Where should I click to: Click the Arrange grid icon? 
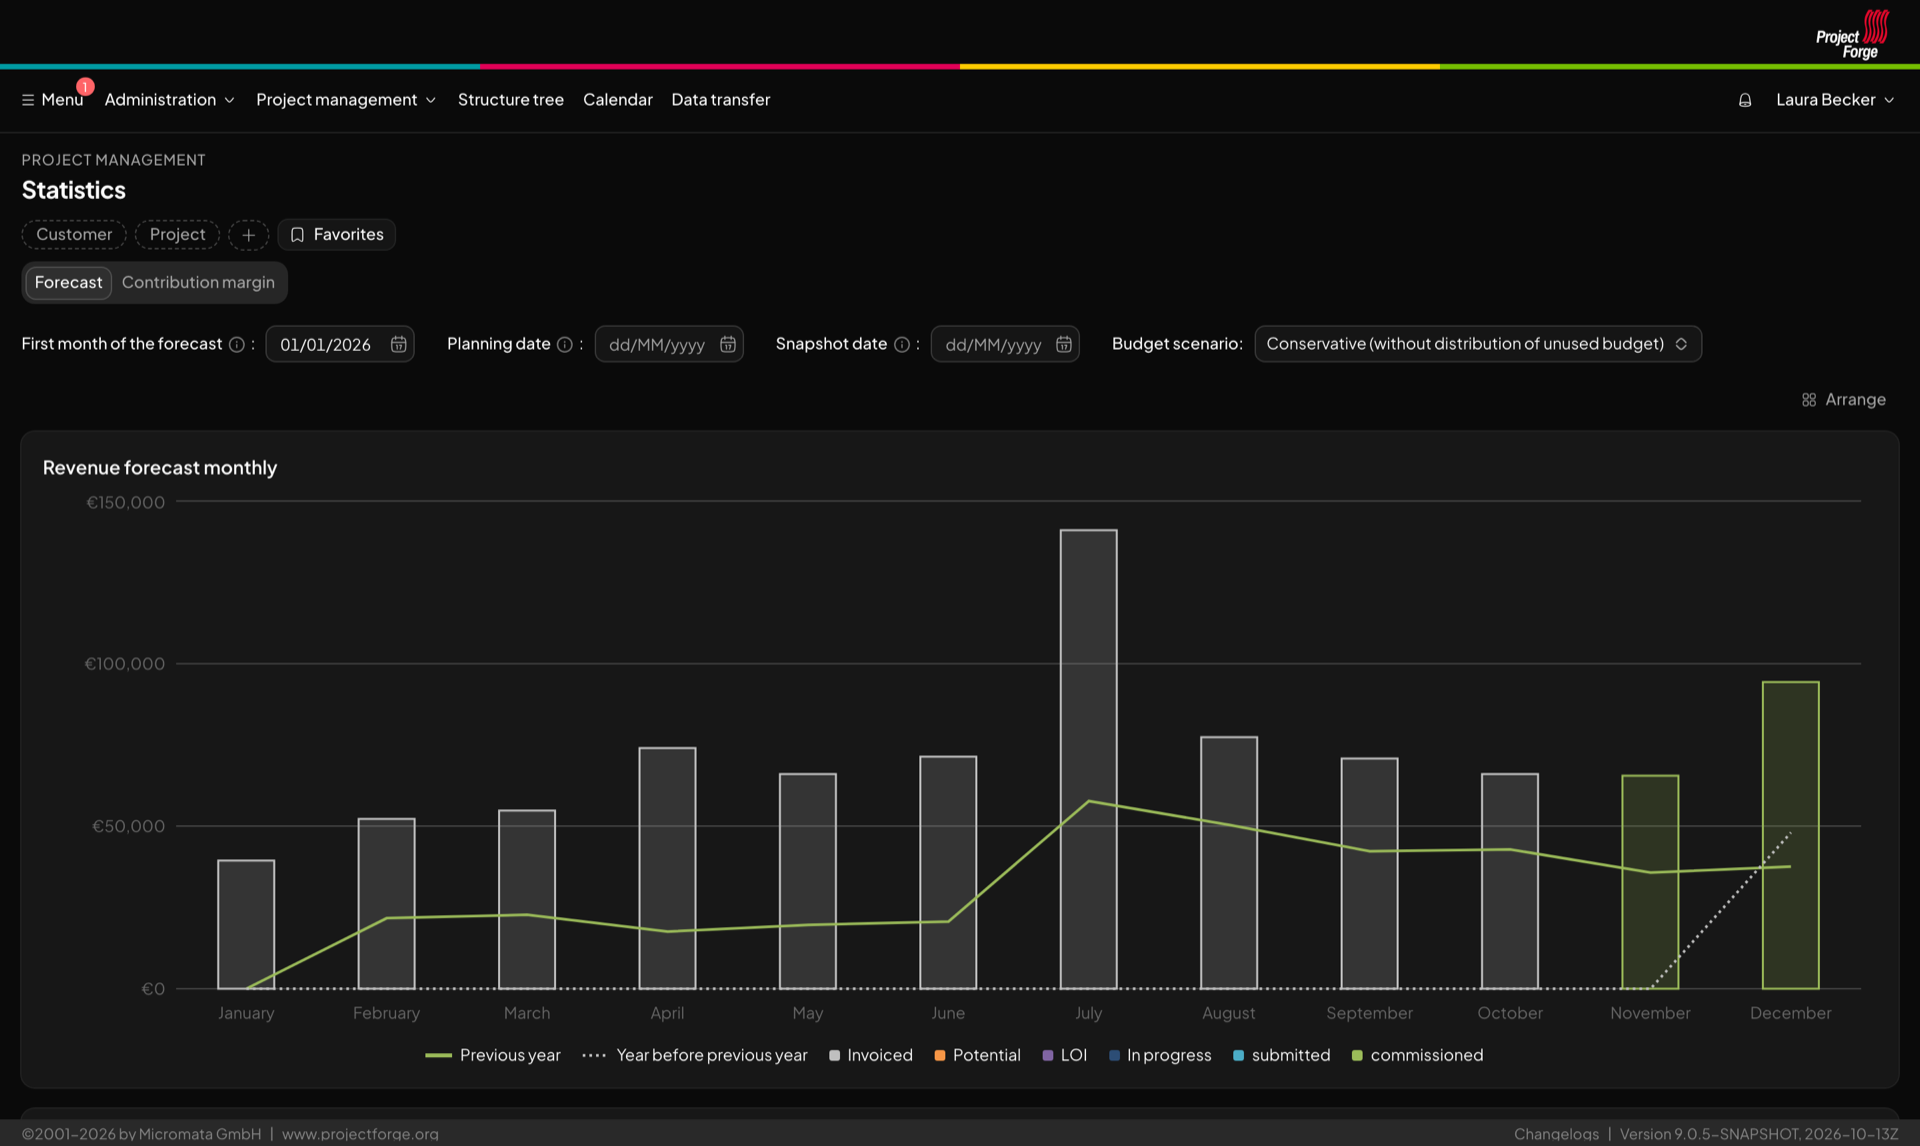pyautogui.click(x=1809, y=400)
